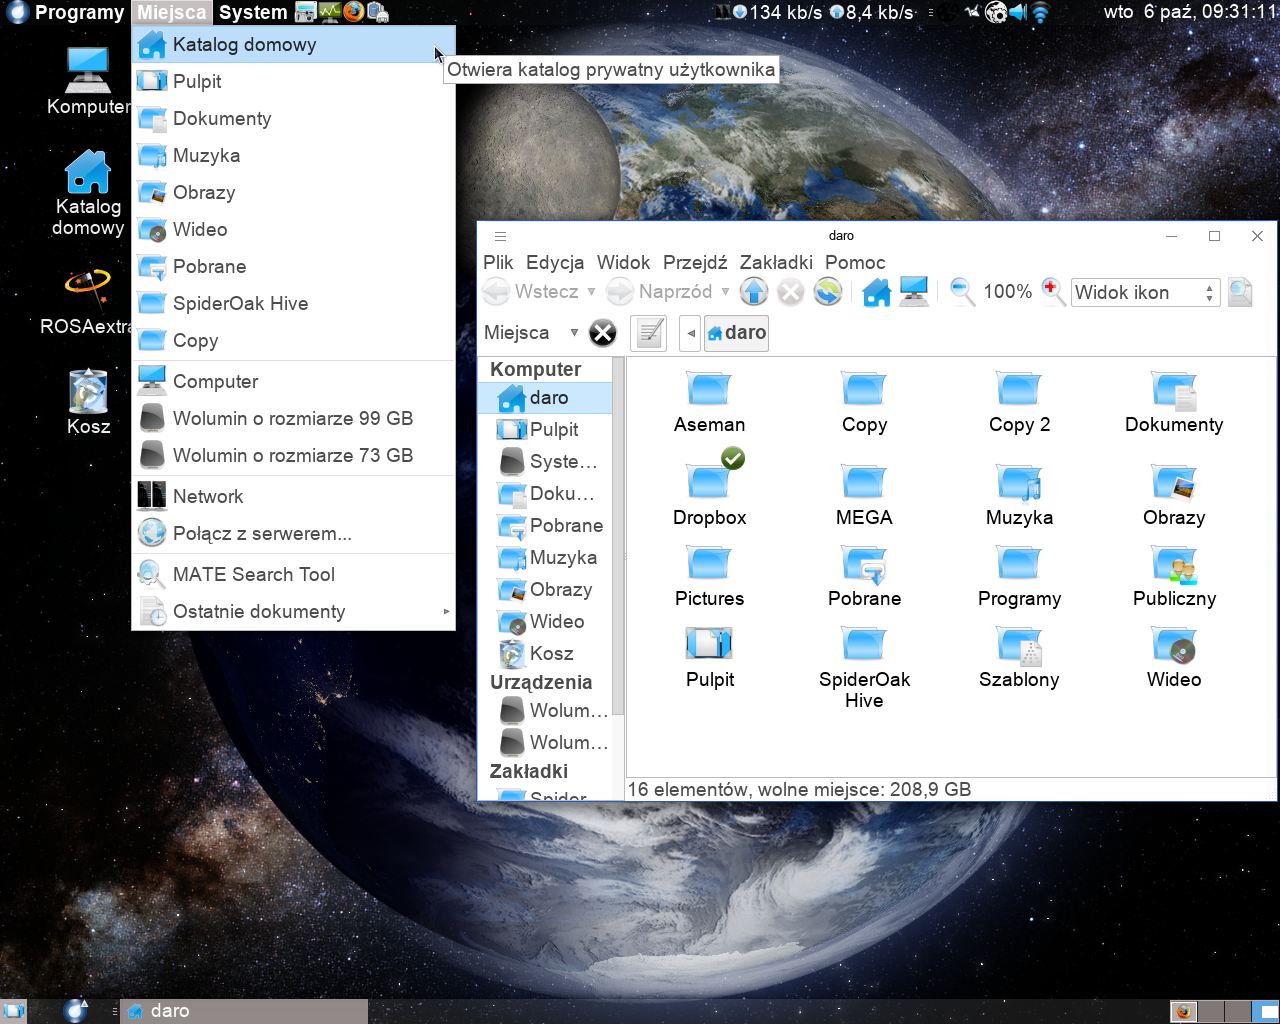Expand the Miejsca side pane dropdown
Image resolution: width=1280 pixels, height=1024 pixels.
click(x=574, y=333)
